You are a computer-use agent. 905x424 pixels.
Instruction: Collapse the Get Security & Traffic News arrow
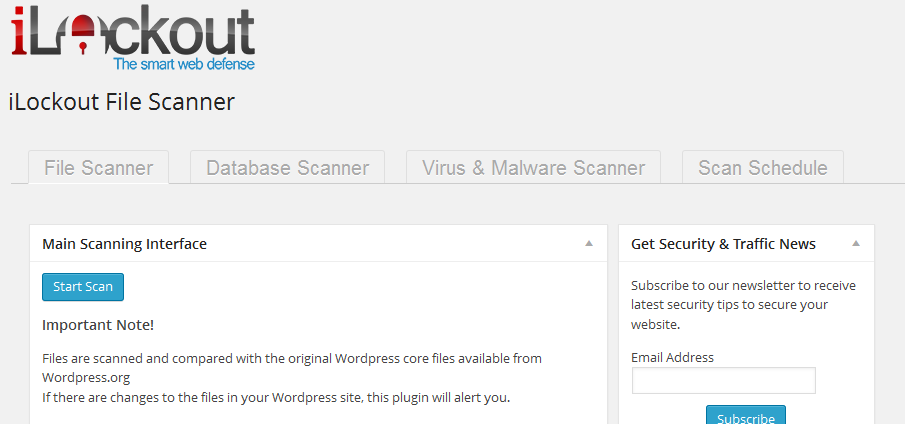[x=856, y=243]
